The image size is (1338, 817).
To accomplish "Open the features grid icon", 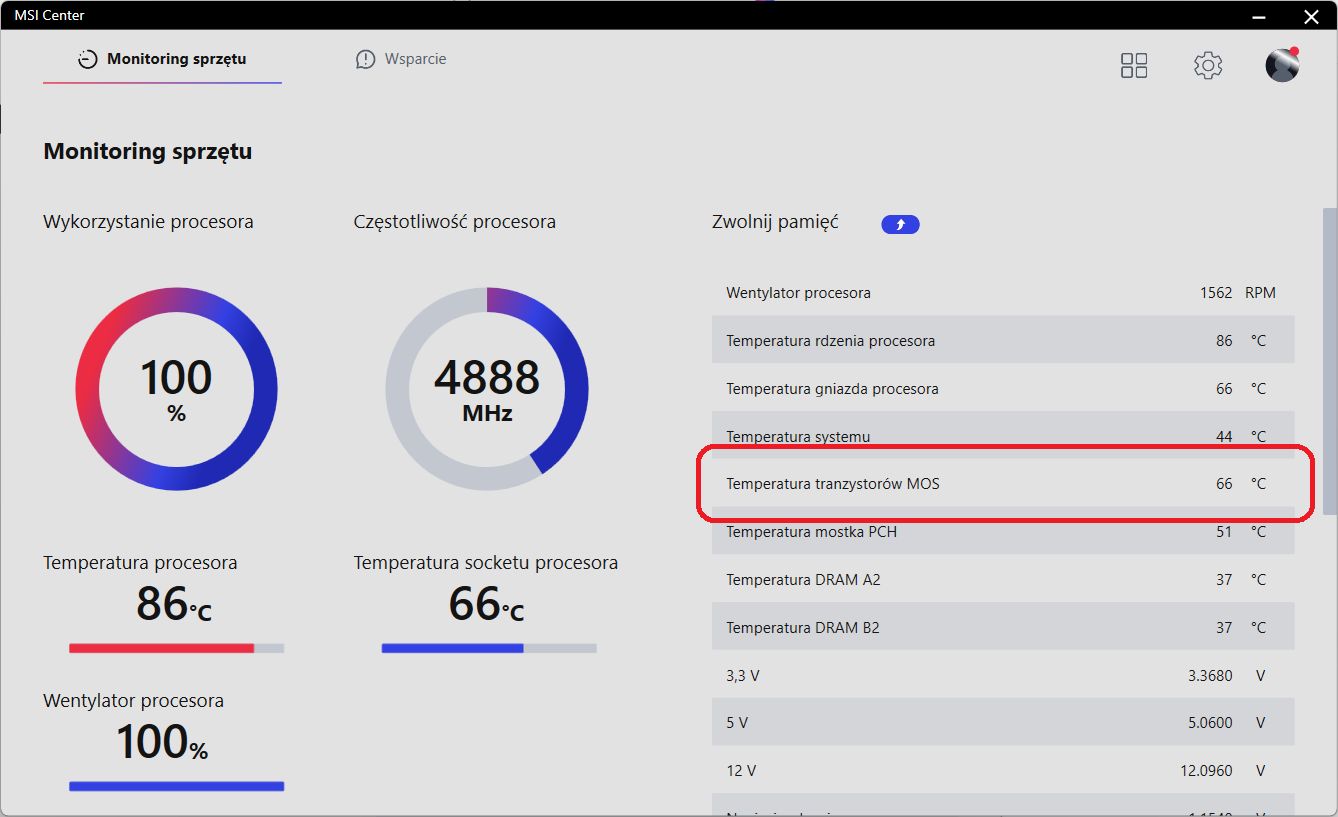I will 1134,66.
